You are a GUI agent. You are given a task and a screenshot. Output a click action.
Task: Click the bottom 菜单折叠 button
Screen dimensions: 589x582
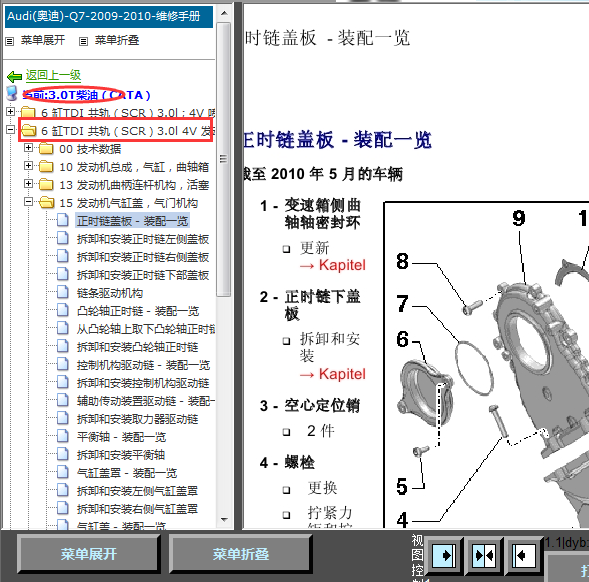(x=241, y=555)
